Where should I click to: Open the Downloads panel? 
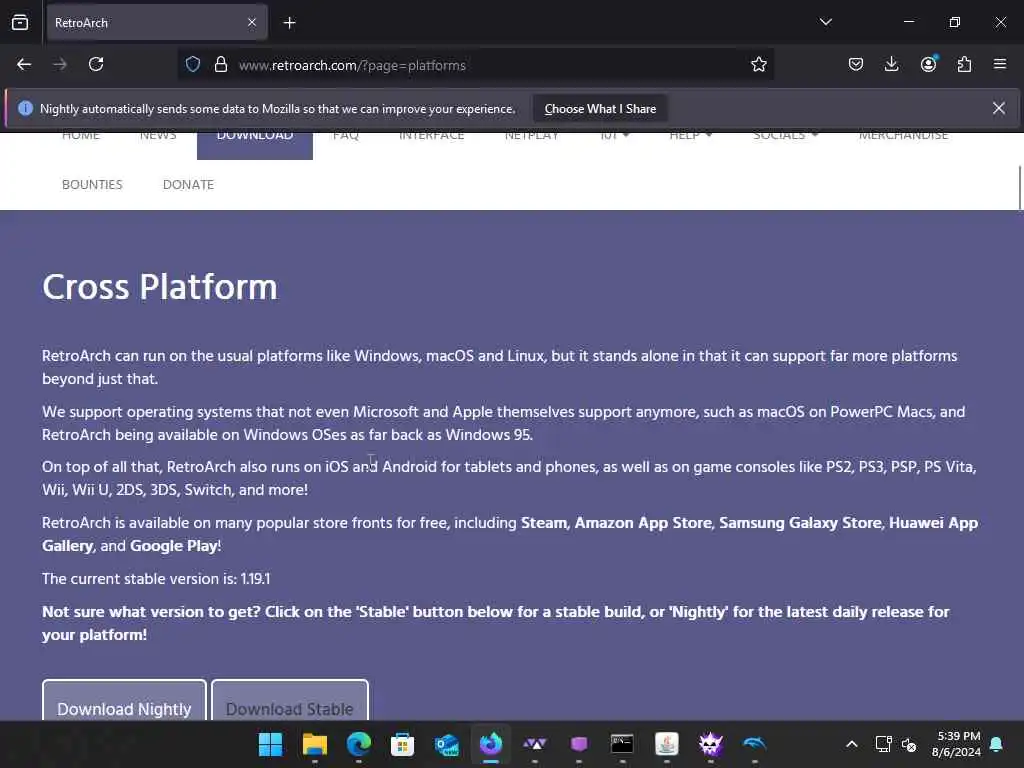(891, 65)
